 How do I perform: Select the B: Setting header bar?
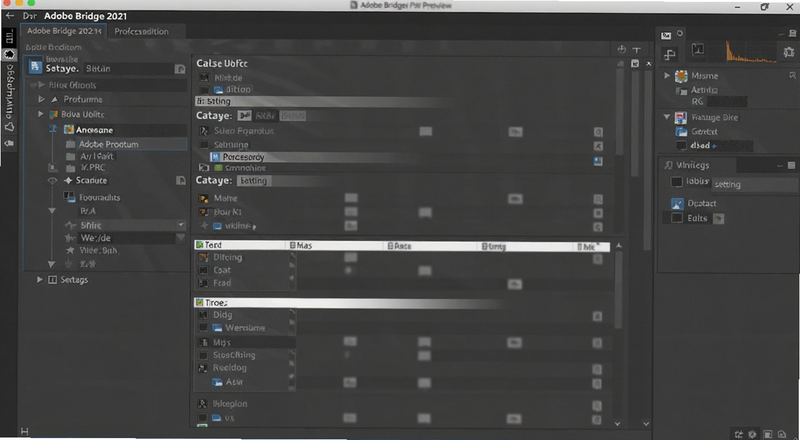pos(321,101)
